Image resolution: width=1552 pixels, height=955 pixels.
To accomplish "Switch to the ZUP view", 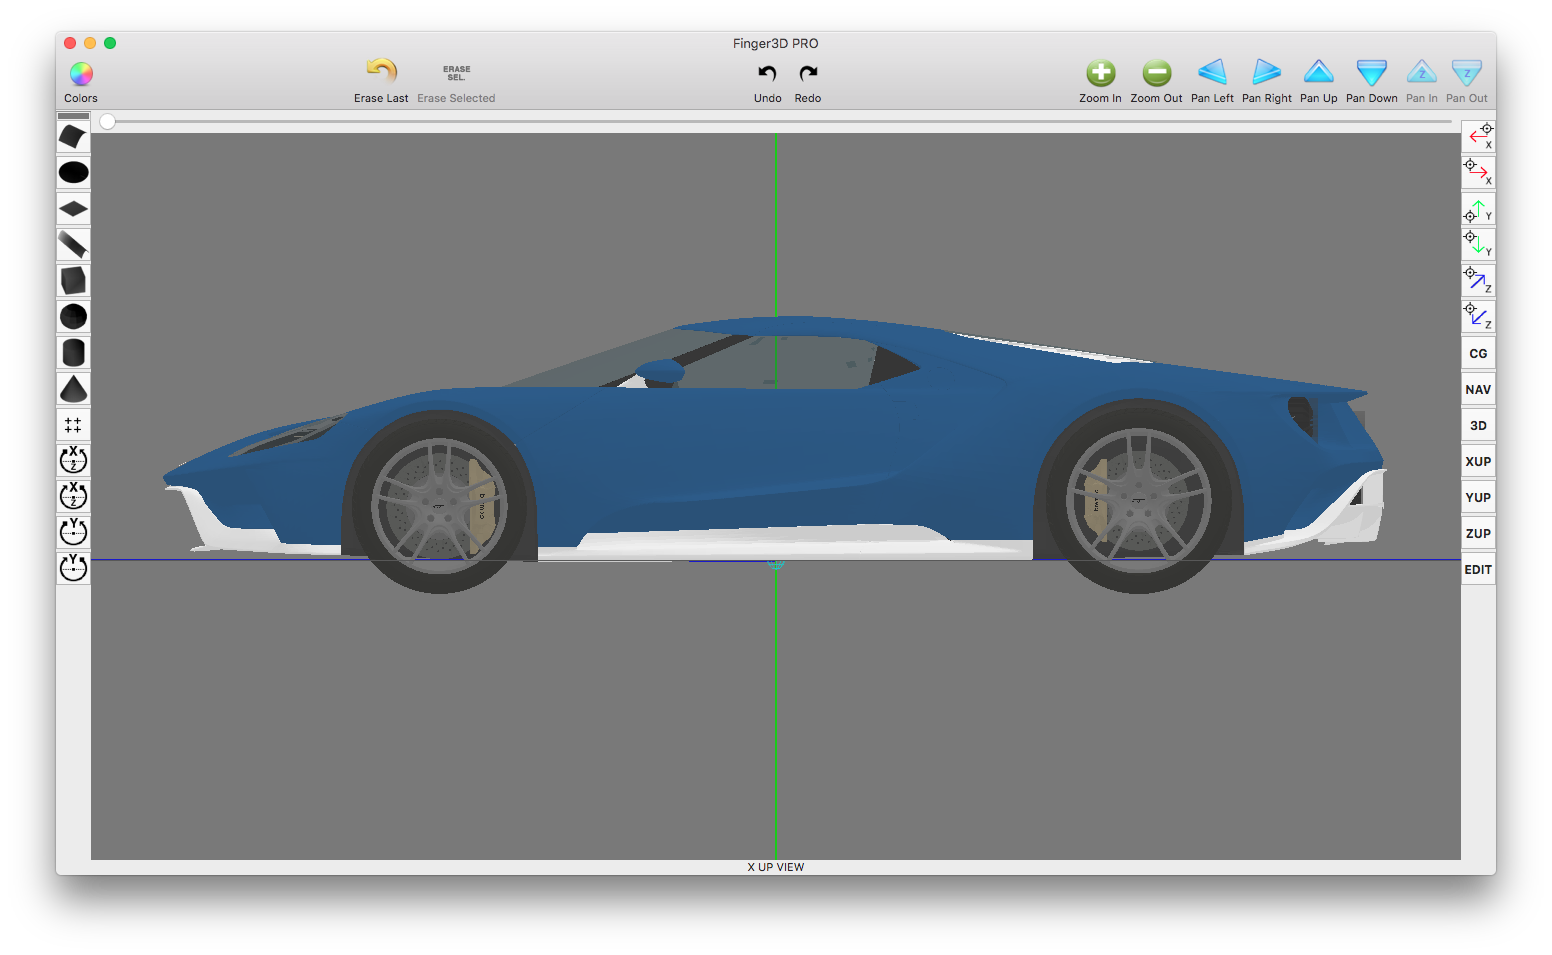I will [x=1478, y=533].
